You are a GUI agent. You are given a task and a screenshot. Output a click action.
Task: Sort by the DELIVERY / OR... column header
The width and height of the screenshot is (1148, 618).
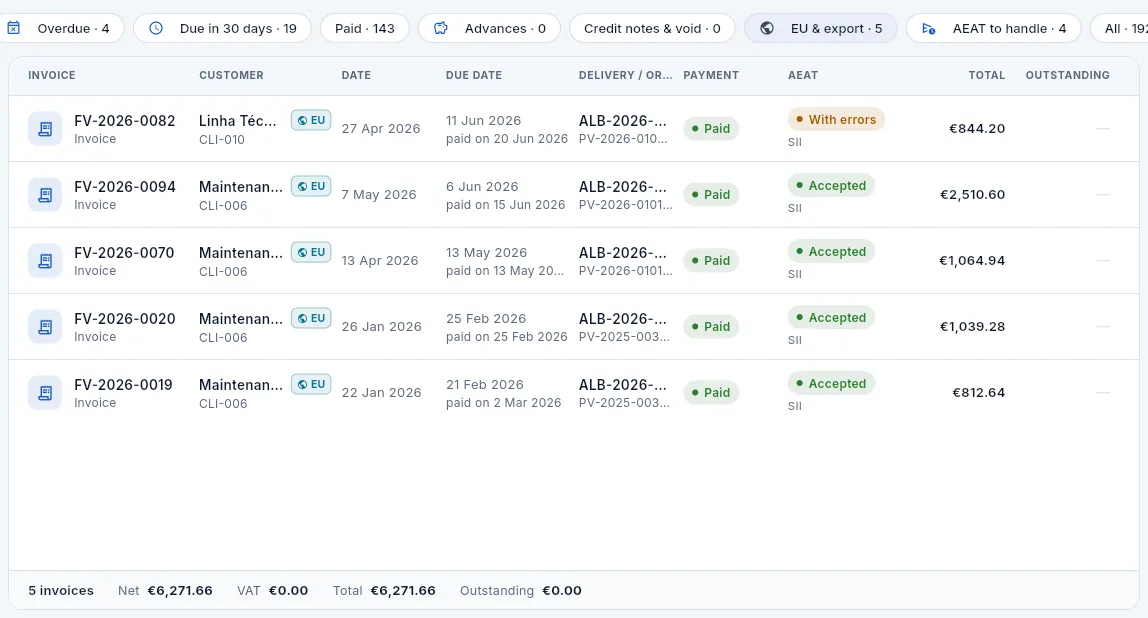pos(625,75)
